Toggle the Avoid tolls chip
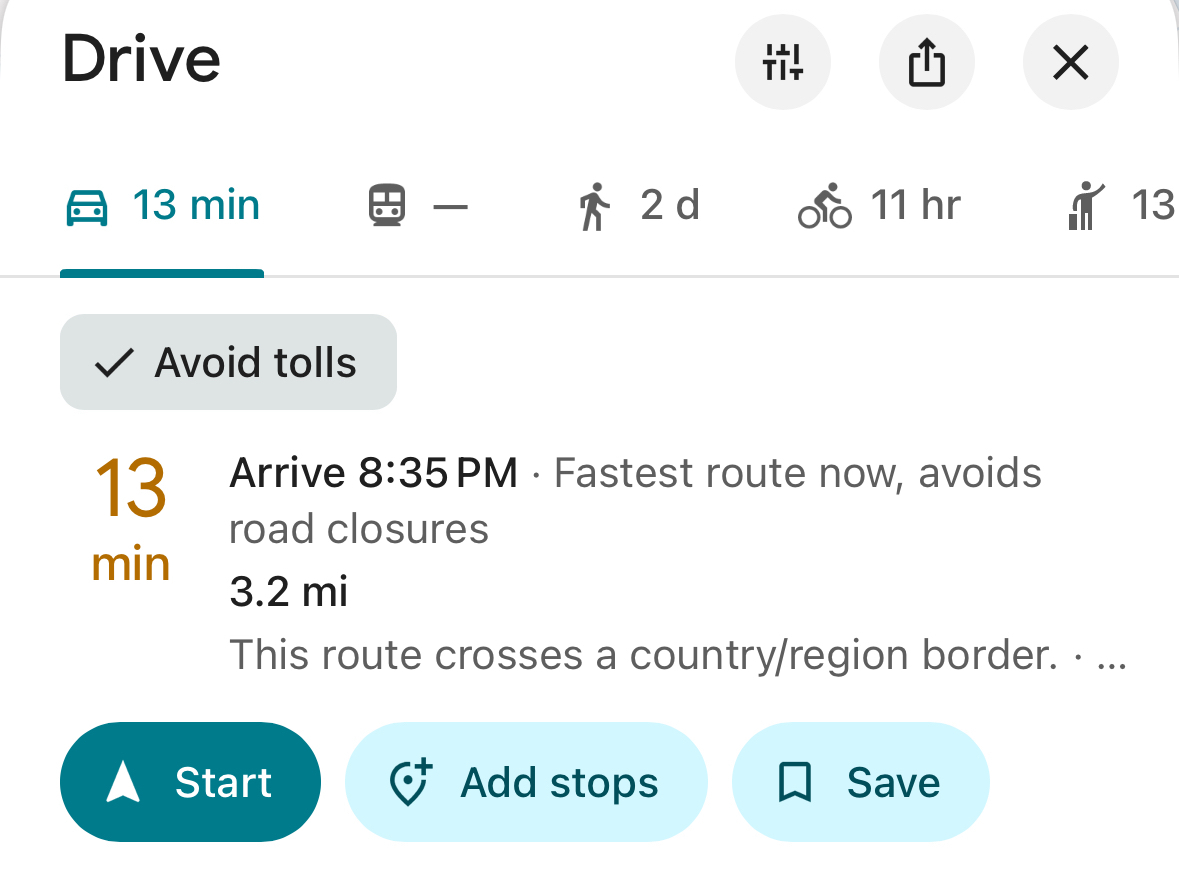This screenshot has width=1179, height=887. (x=228, y=362)
